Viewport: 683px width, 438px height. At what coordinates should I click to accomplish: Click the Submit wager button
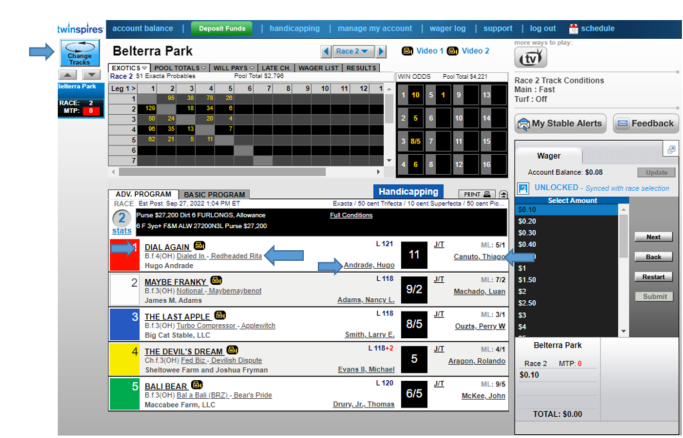click(655, 296)
